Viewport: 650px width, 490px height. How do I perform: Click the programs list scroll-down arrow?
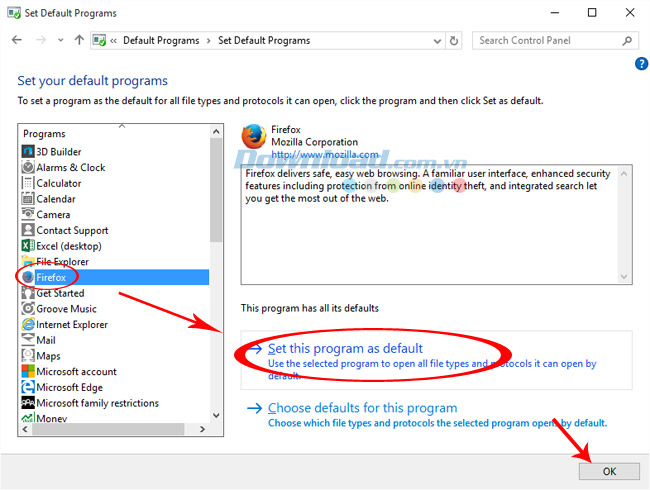216,415
